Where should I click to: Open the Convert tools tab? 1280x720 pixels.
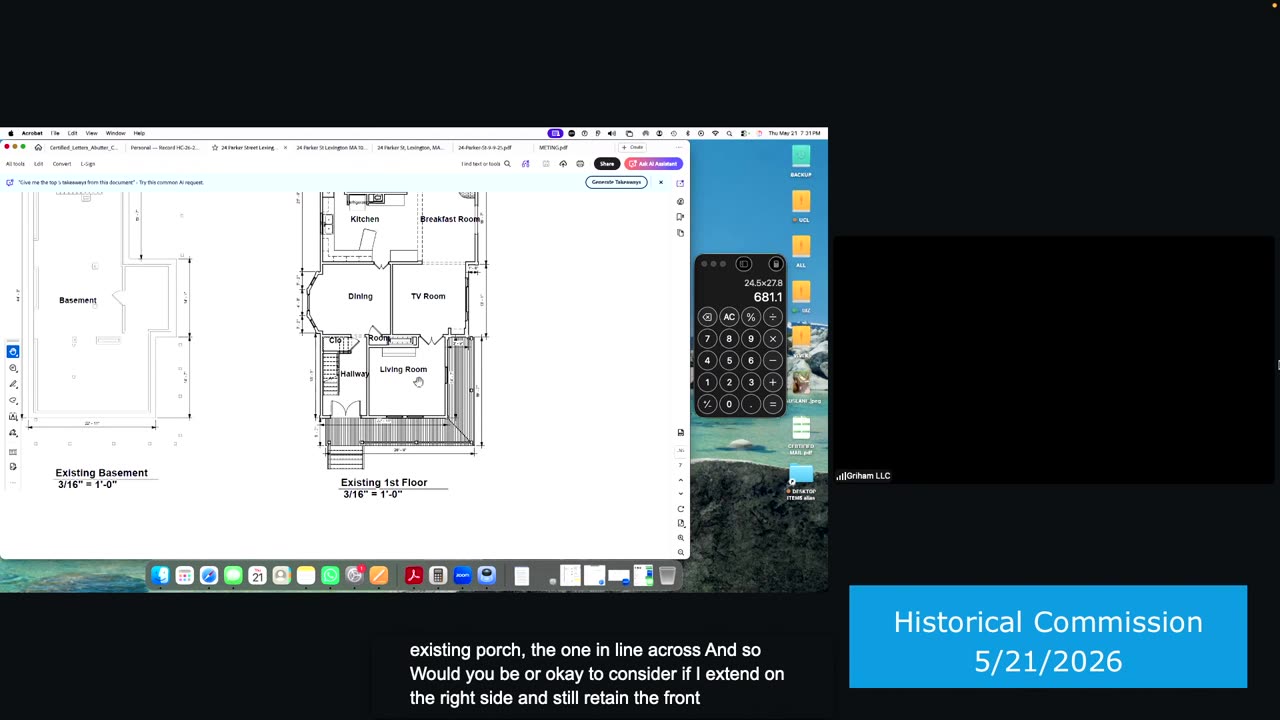click(x=62, y=164)
